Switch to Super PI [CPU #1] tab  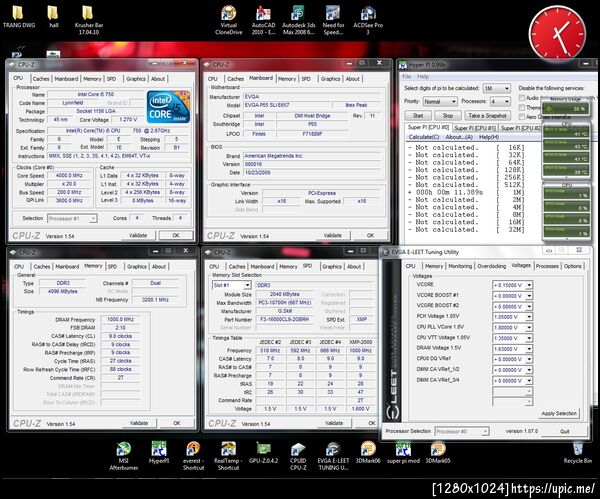click(475, 128)
